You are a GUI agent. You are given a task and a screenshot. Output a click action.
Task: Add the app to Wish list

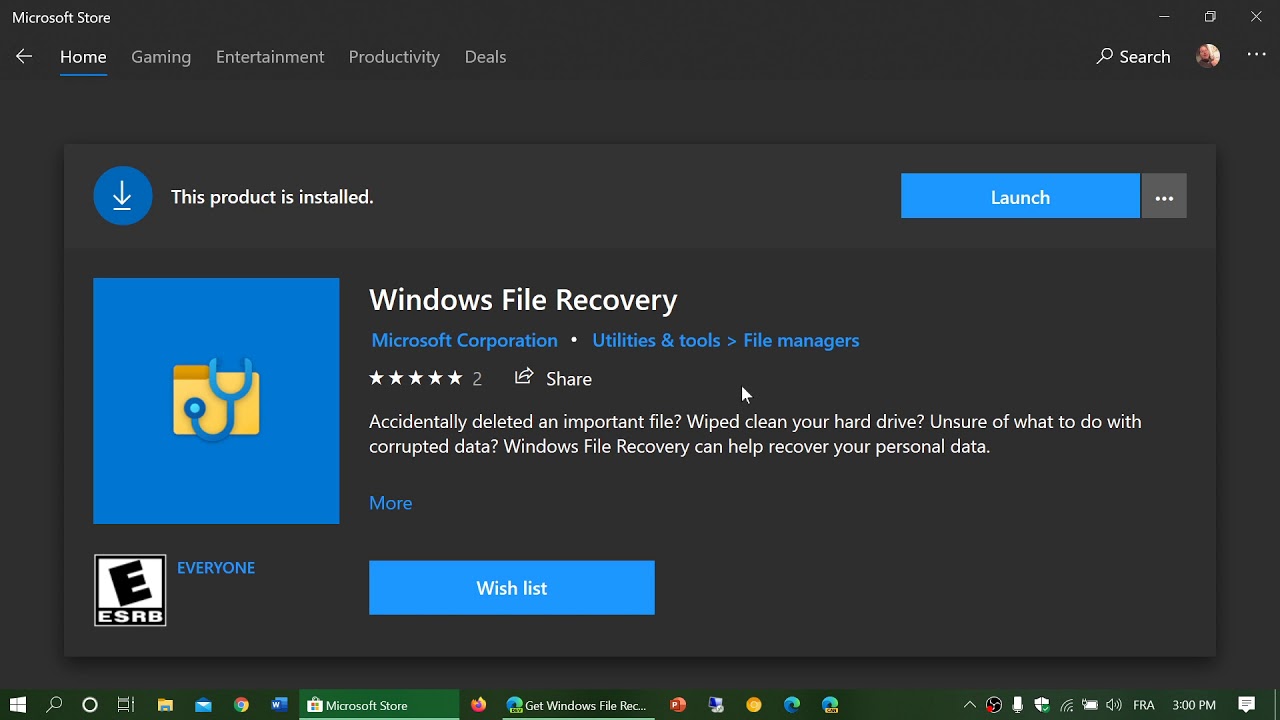pyautogui.click(x=511, y=588)
